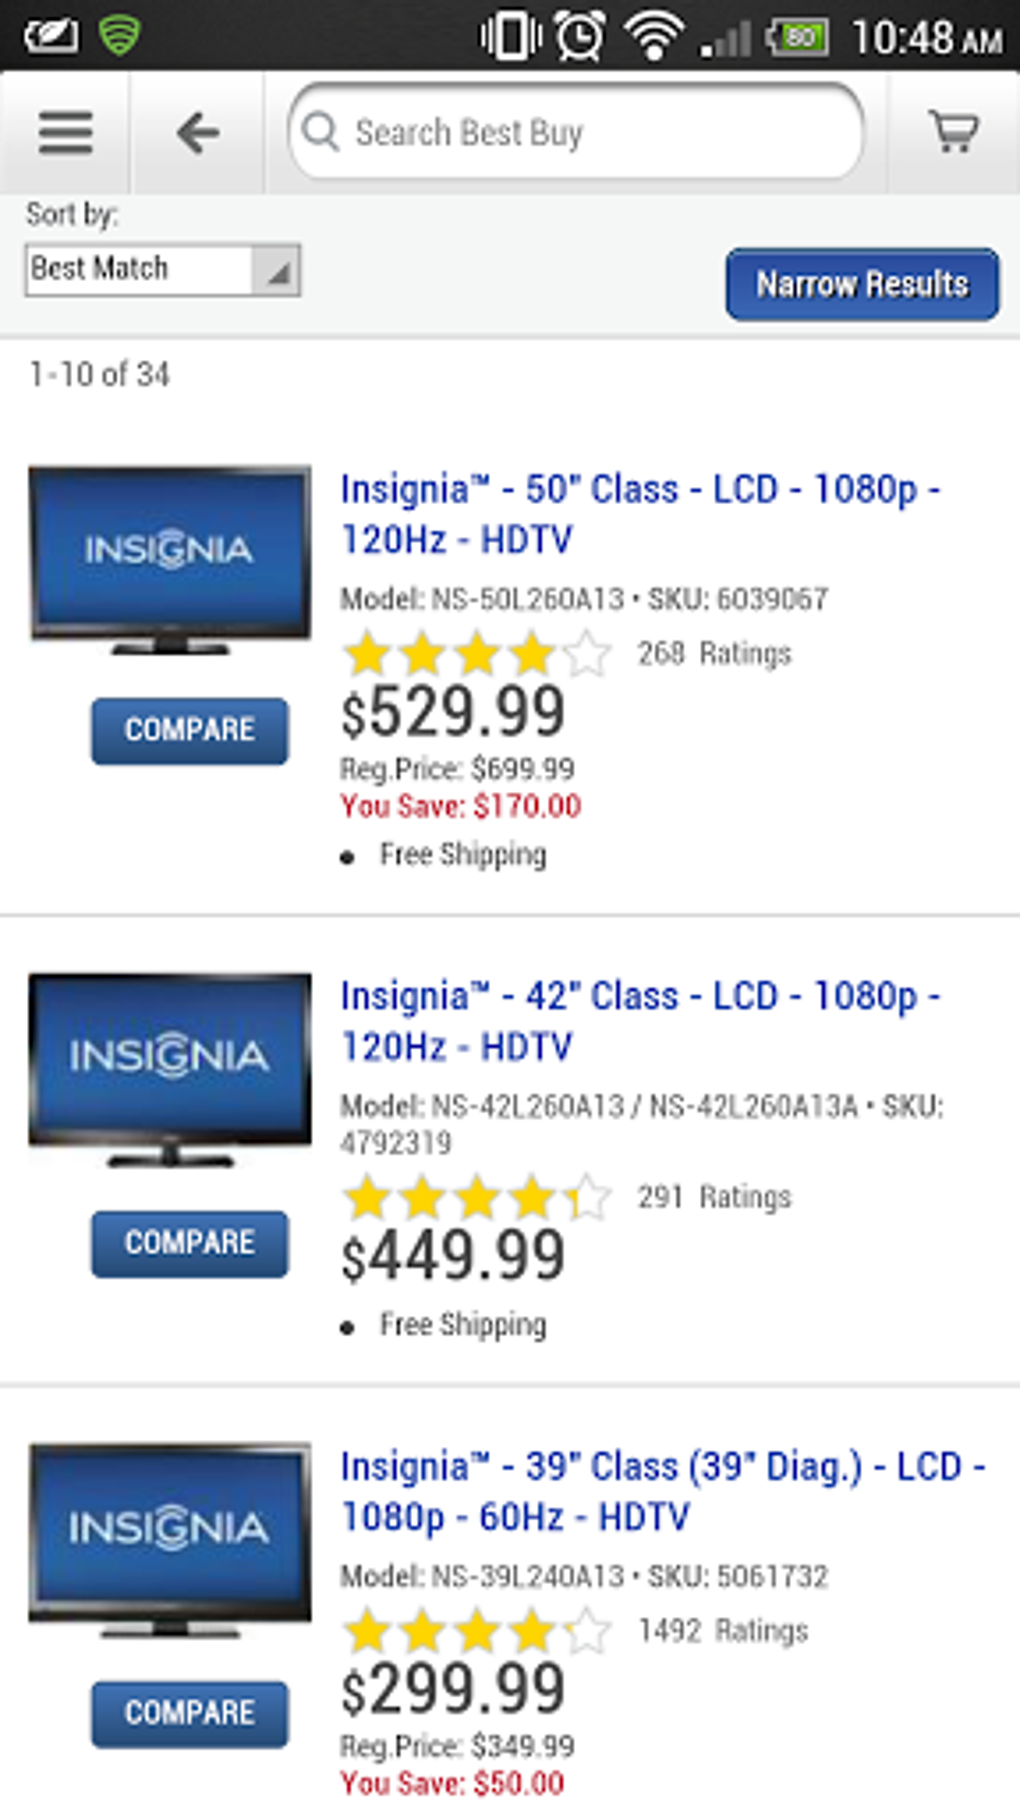Compare the Insignia 42" Class TV
The image size is (1020, 1813).
189,1243
